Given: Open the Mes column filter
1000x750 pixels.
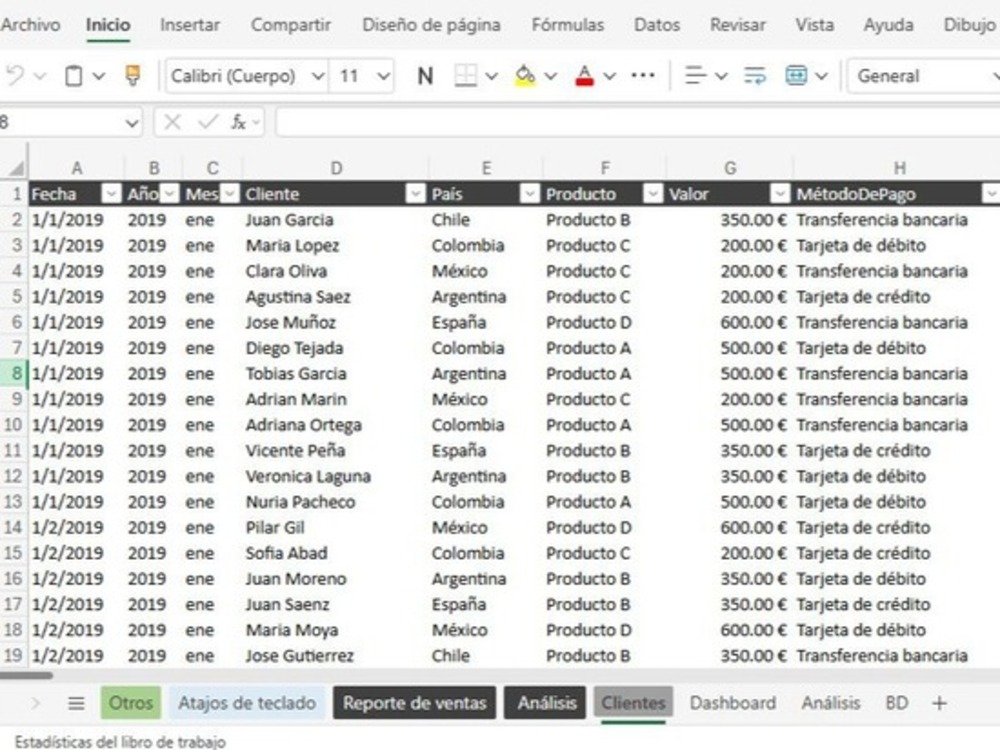Looking at the screenshot, I should tap(230, 193).
